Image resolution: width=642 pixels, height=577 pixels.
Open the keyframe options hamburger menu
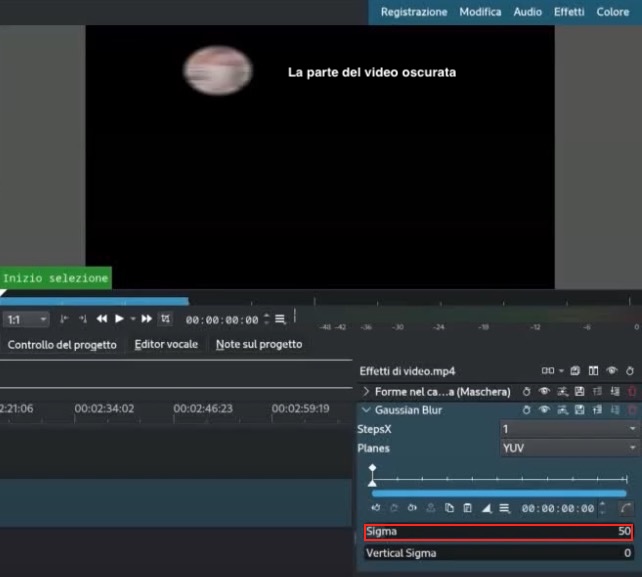[x=504, y=508]
